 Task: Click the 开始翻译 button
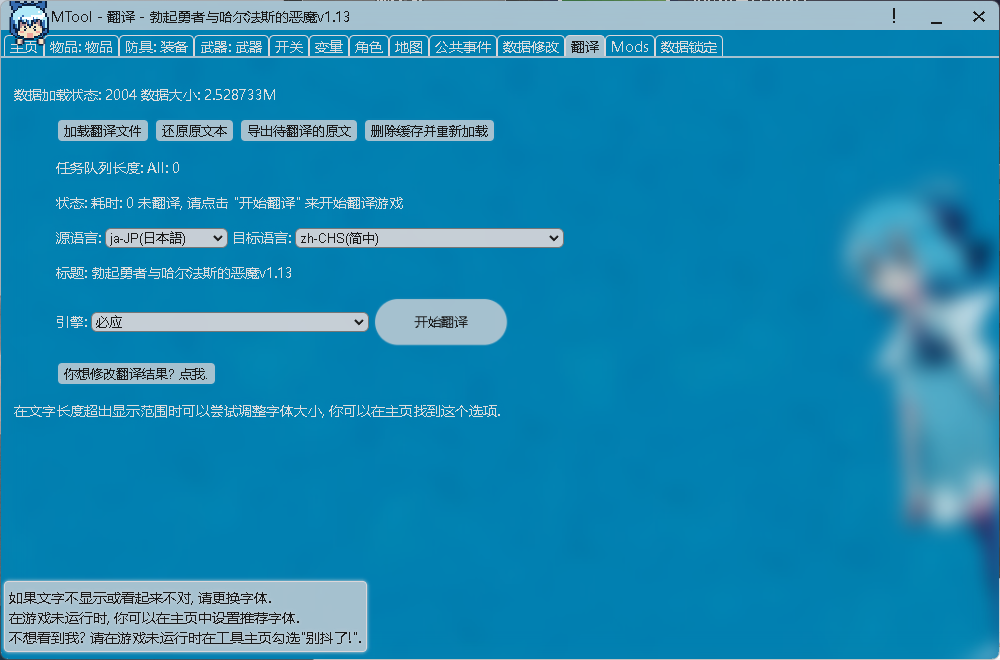coord(440,322)
